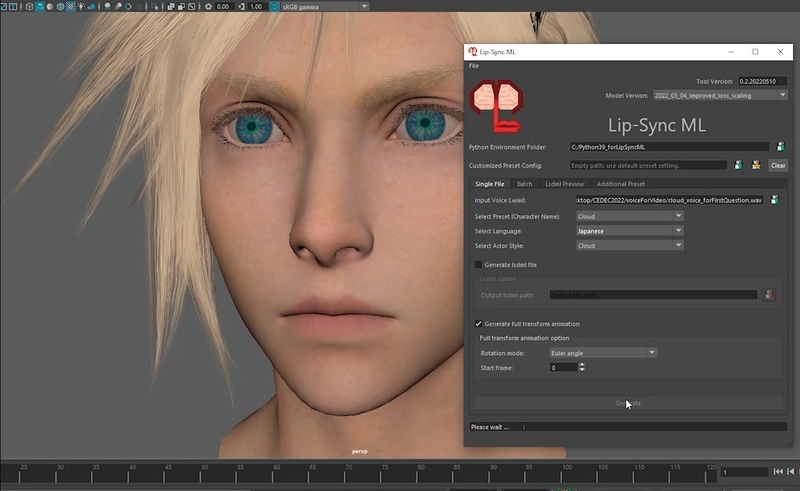Toggle X-ray active components icon
The image size is (800, 491).
[181, 7]
